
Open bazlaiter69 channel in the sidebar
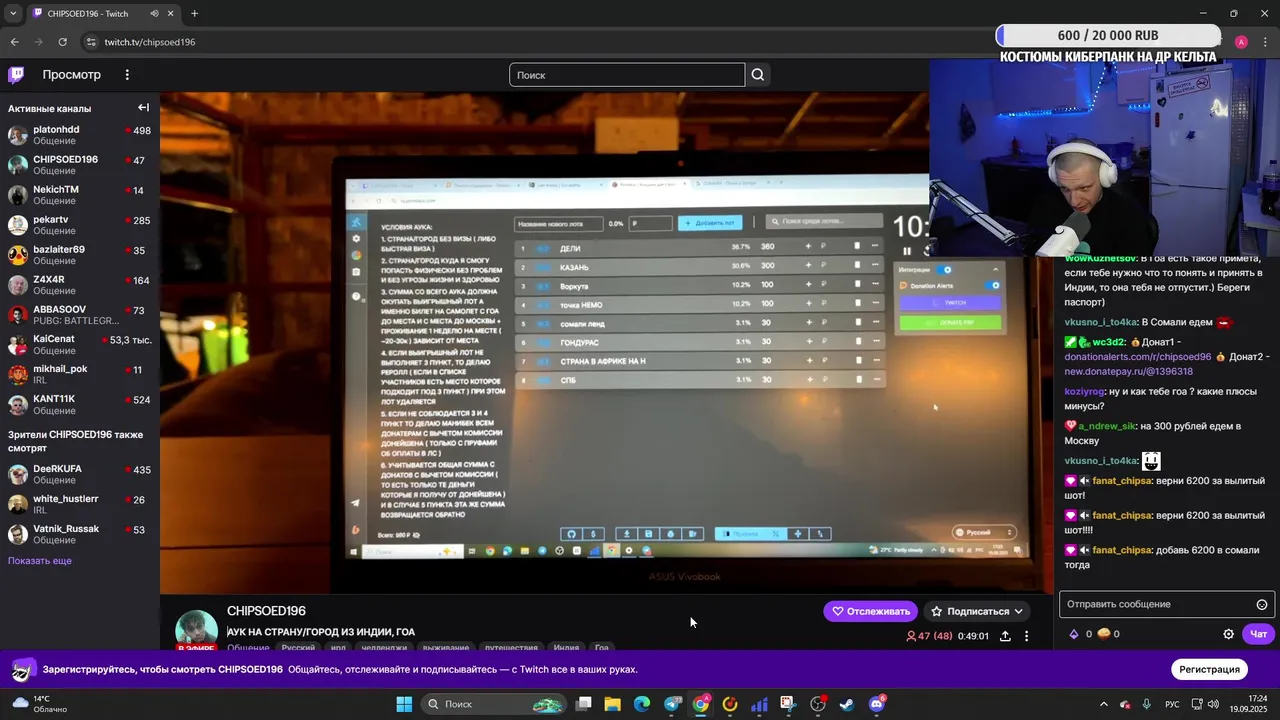click(79, 255)
